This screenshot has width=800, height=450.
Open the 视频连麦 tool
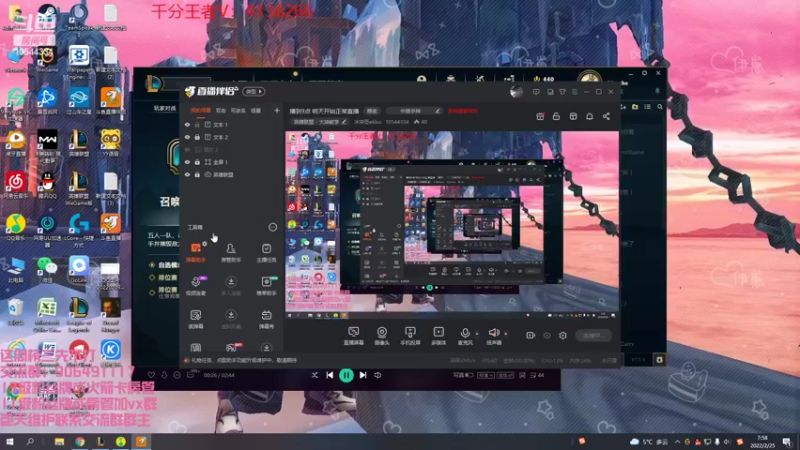tap(196, 286)
